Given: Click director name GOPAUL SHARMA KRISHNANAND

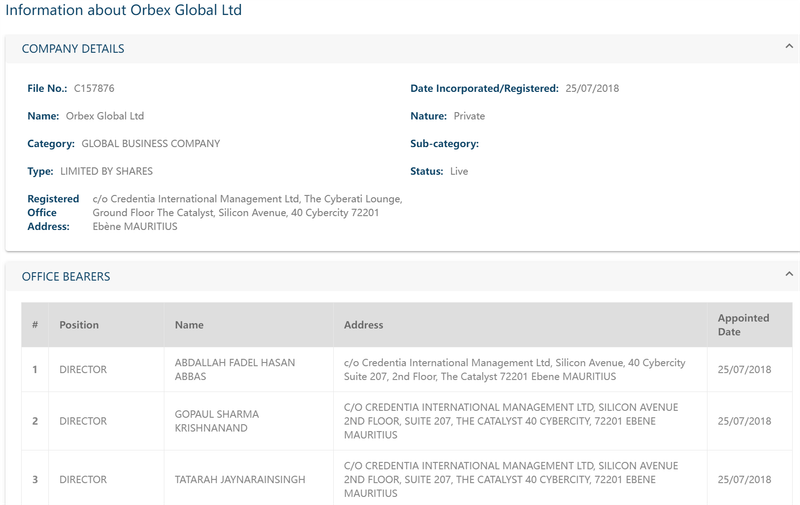Looking at the screenshot, I should (x=217, y=421).
